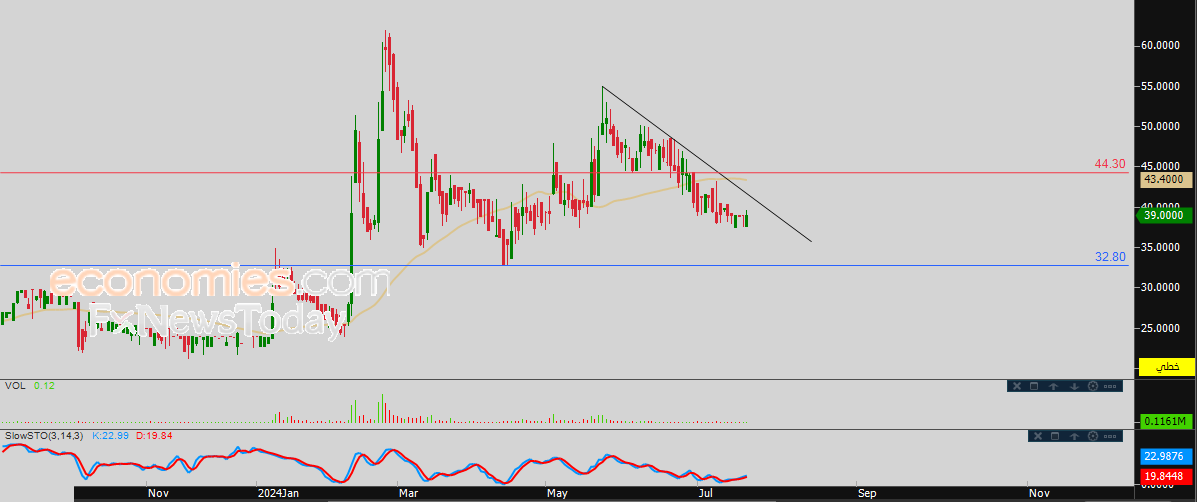Viewport: 1197px width, 502px height.
Task: Click the red 19.8448 stochastic D tag
Action: coord(1167,478)
